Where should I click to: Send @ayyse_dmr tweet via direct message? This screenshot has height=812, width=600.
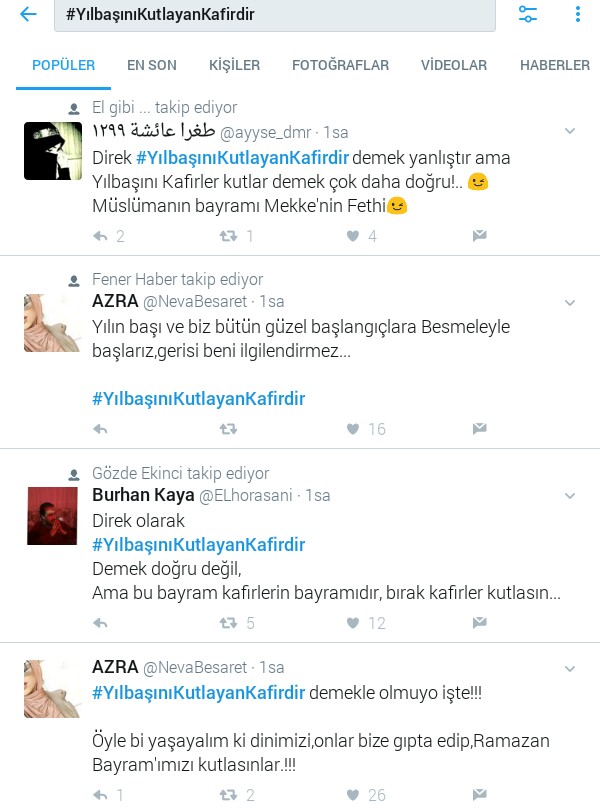click(479, 236)
